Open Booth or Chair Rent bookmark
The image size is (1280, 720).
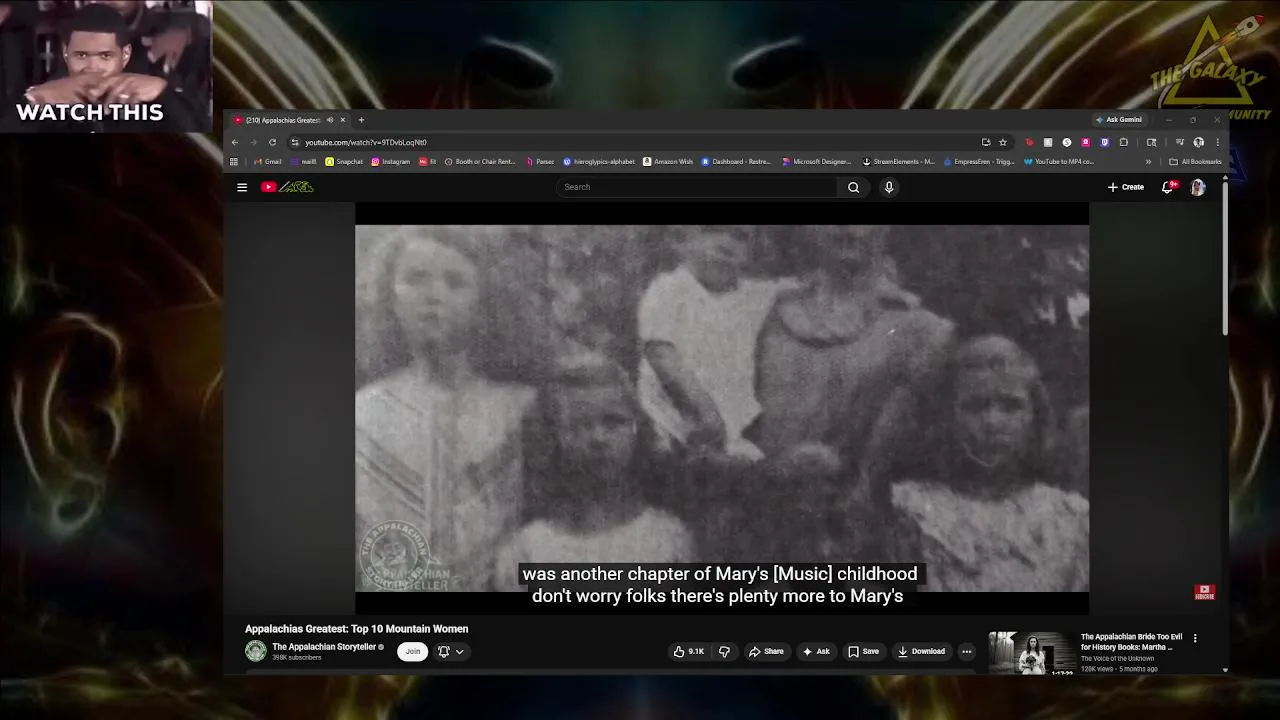point(480,161)
